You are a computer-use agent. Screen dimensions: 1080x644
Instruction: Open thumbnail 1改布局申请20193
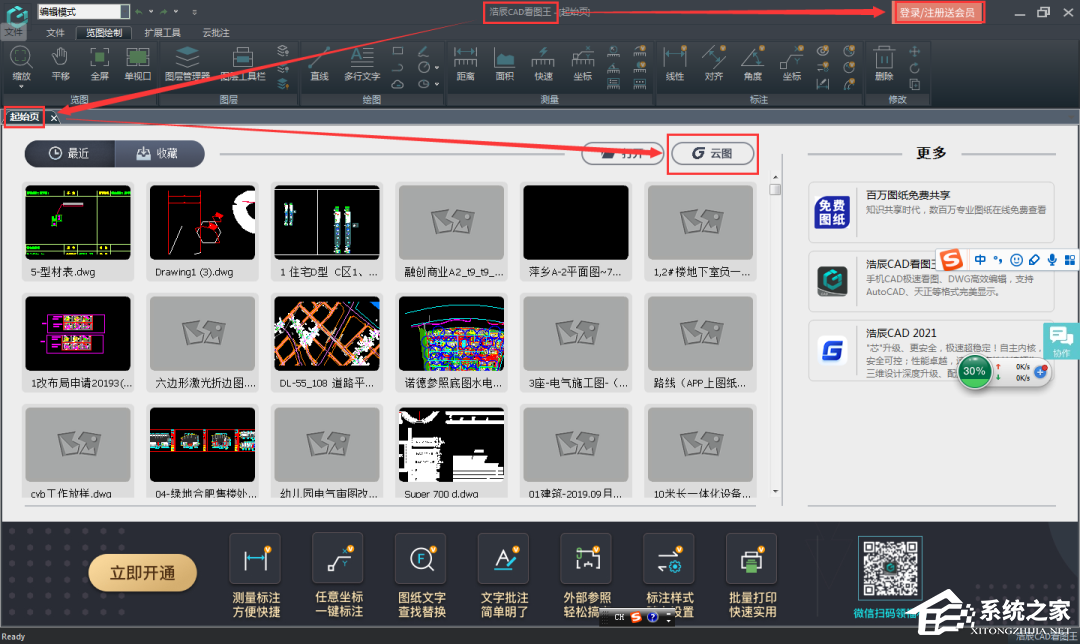tap(78, 334)
